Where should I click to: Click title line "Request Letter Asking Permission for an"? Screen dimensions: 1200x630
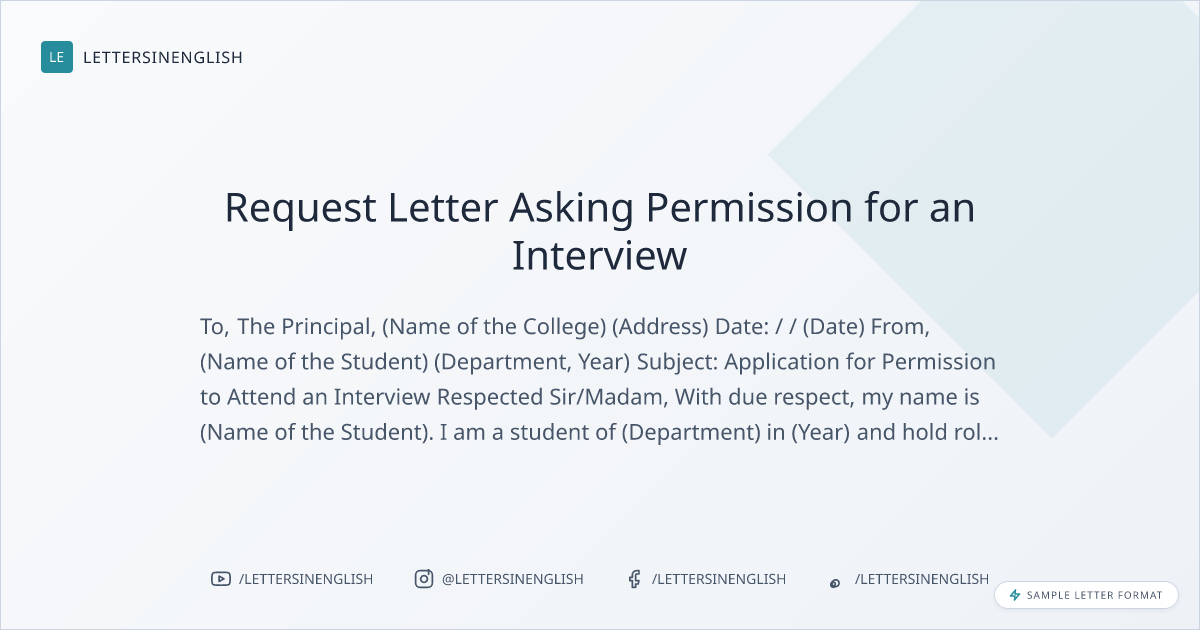(600, 208)
